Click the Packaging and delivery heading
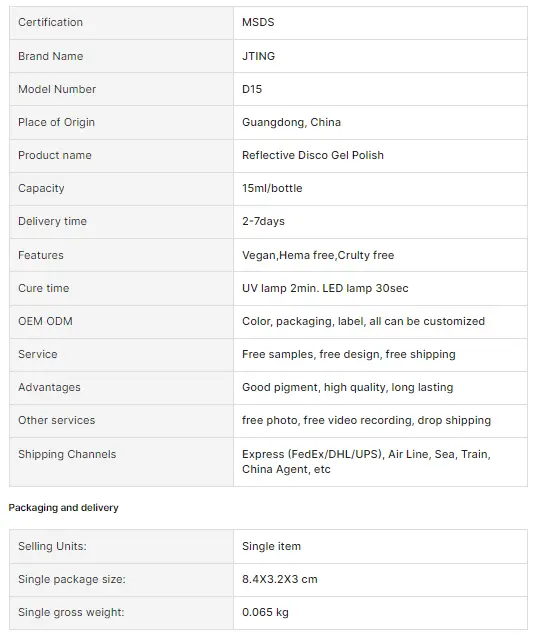The width and height of the screenshot is (545, 640). tap(63, 508)
